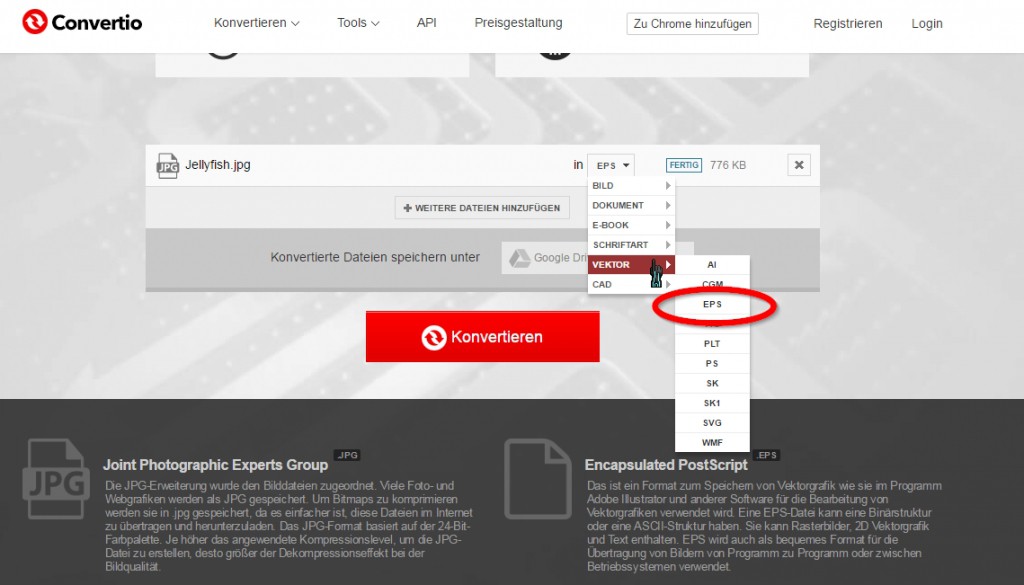
Task: Expand the Tools navigation menu
Action: tap(358, 23)
